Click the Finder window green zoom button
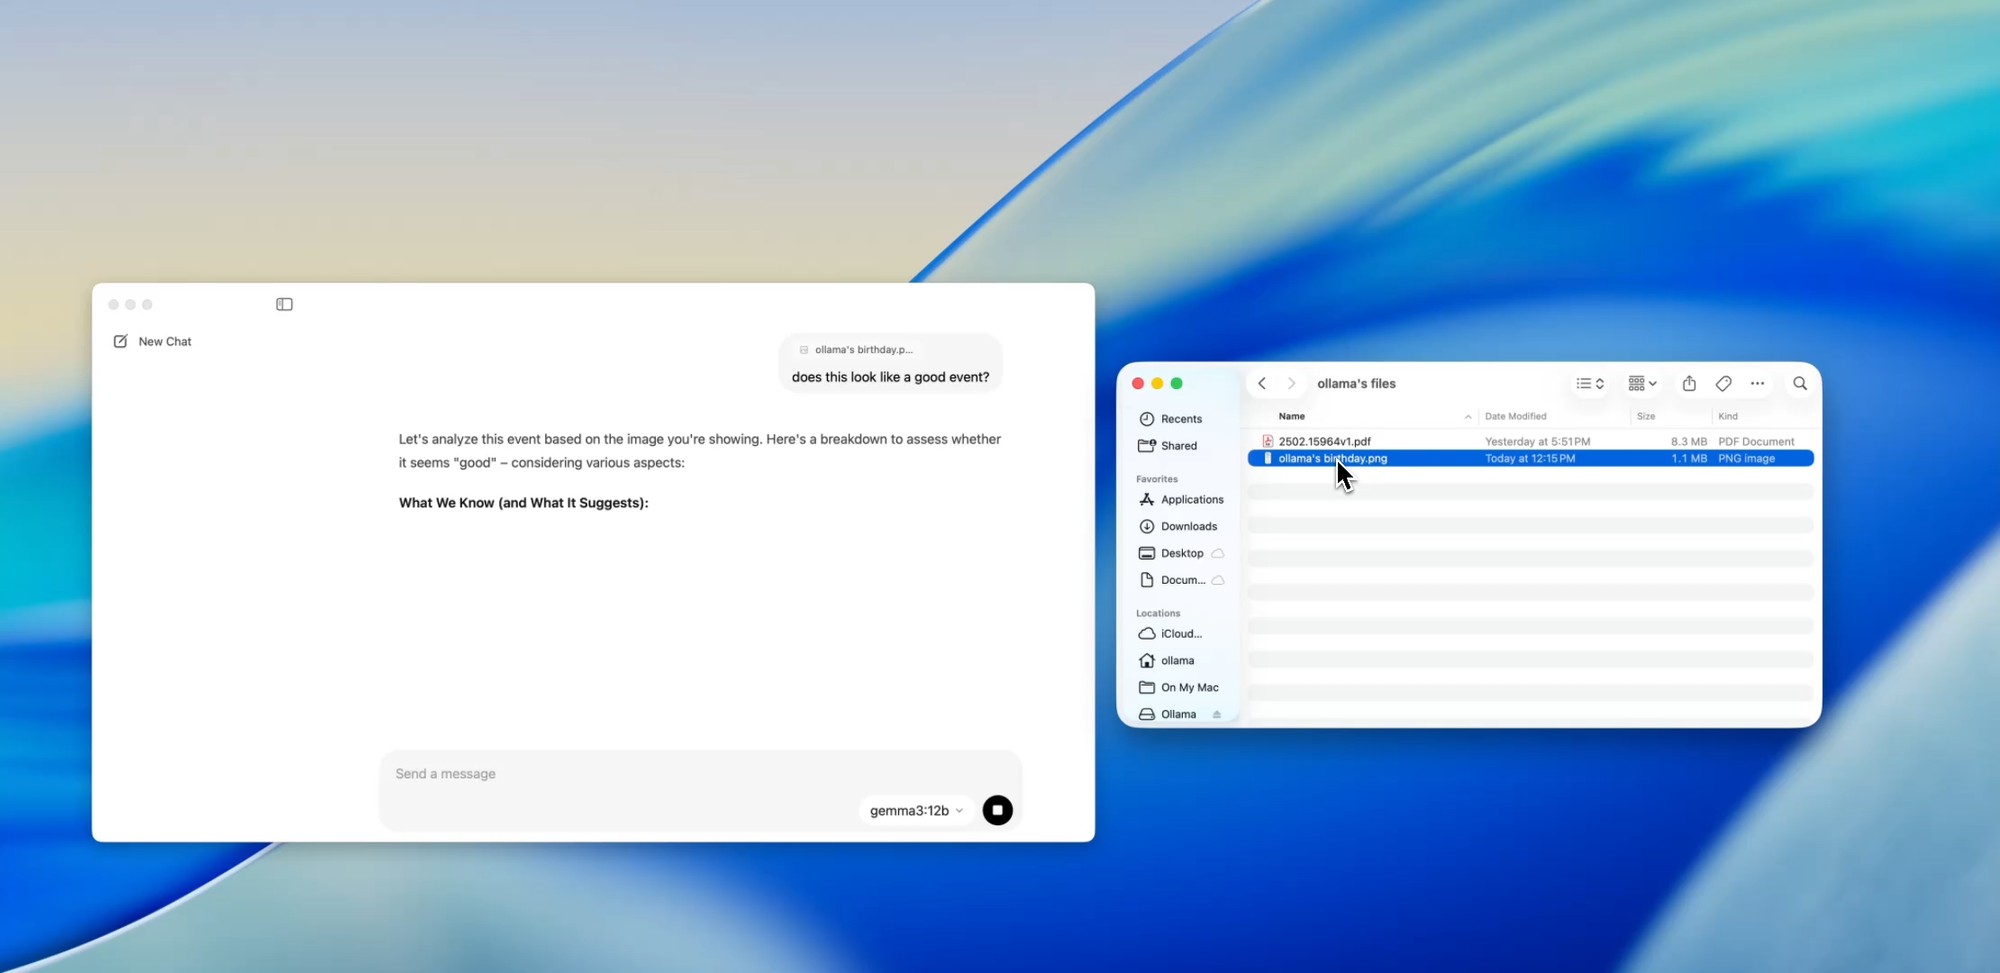Viewport: 2000px width, 973px height. point(1176,383)
